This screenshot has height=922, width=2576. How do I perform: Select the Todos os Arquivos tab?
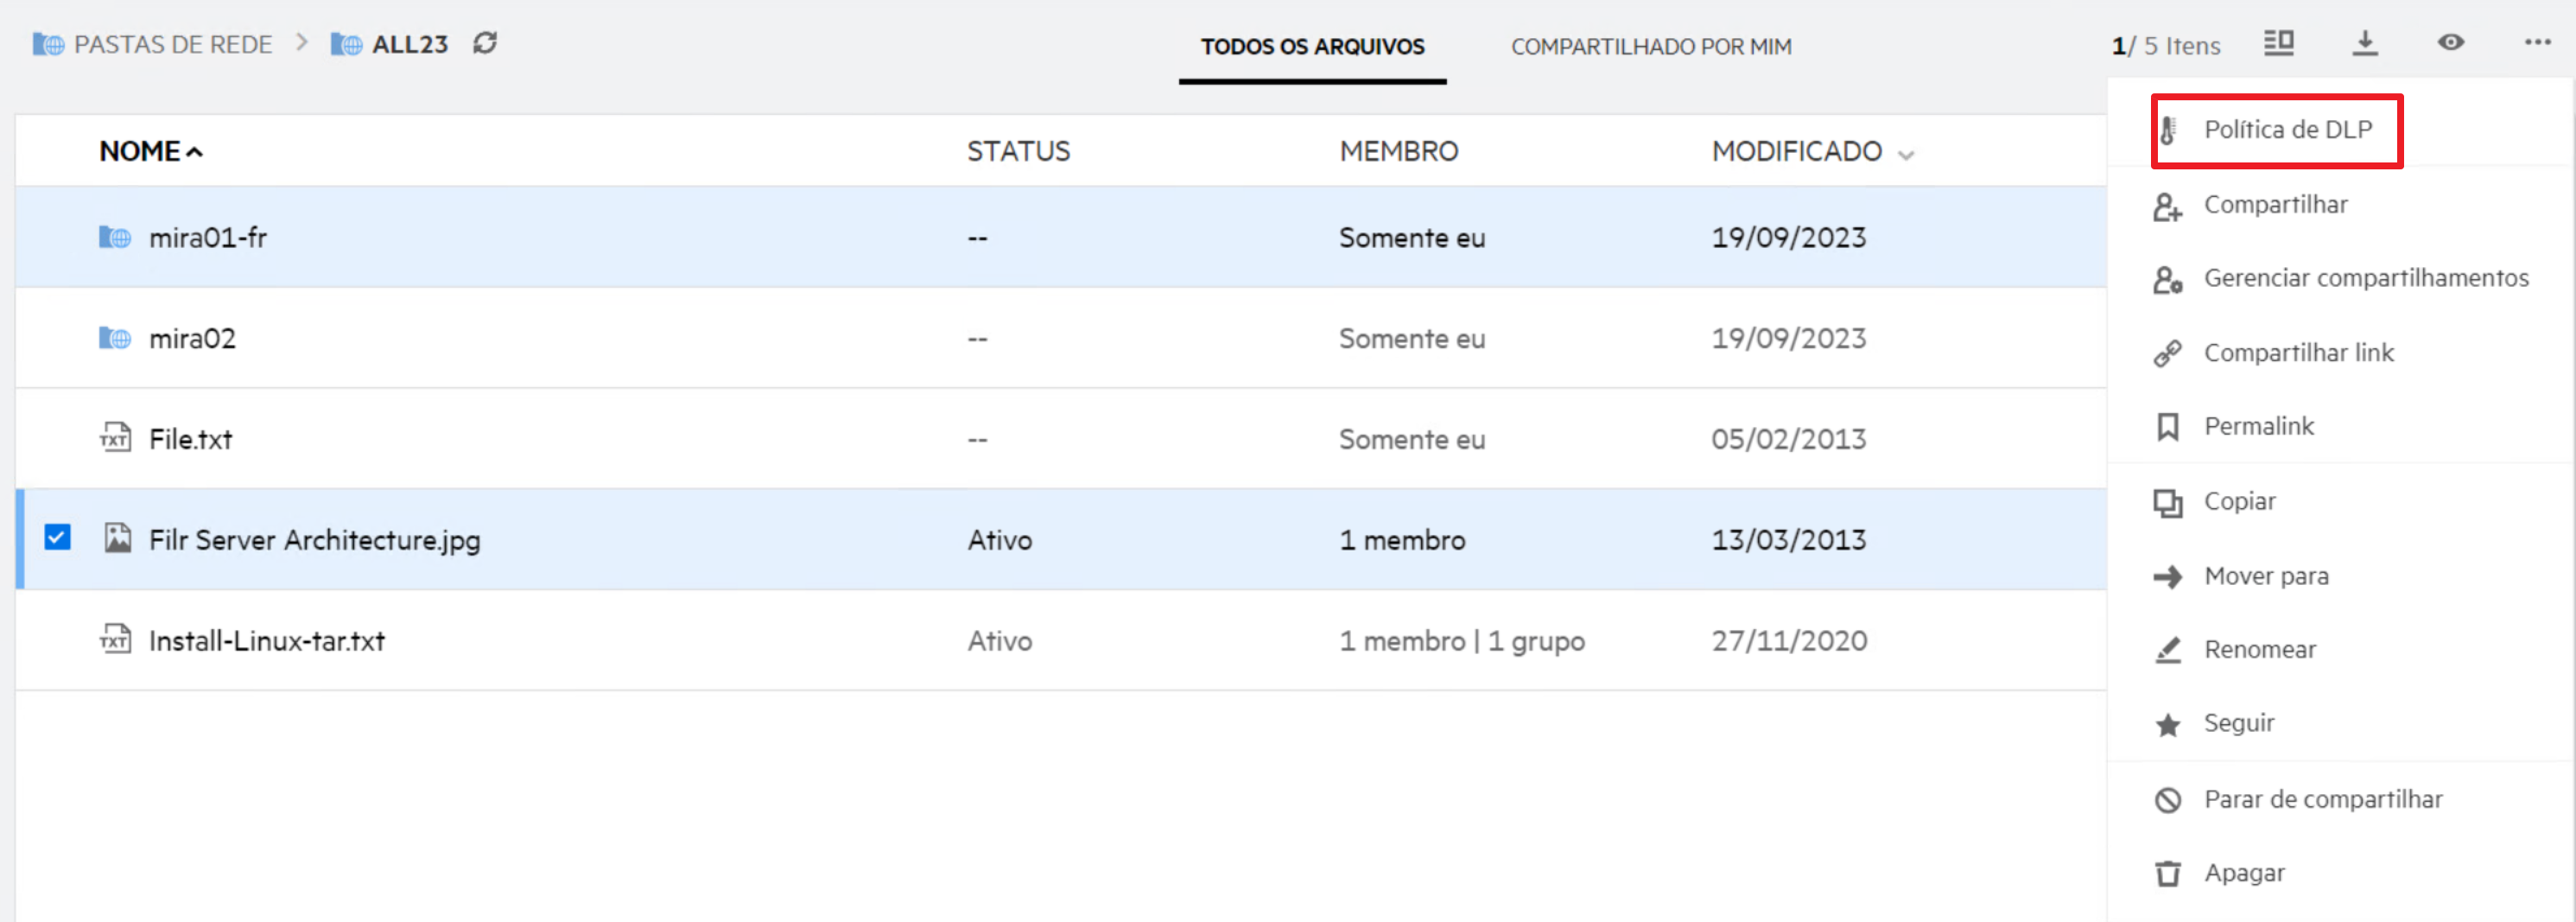[x=1312, y=47]
